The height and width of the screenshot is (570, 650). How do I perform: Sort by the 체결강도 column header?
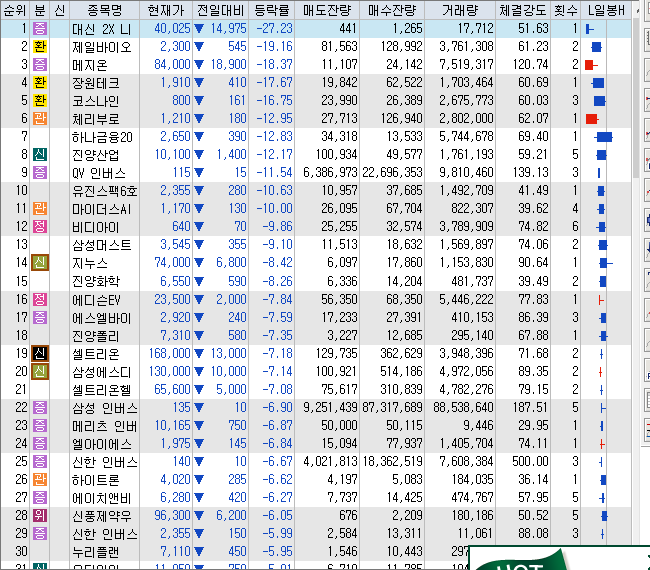523,10
